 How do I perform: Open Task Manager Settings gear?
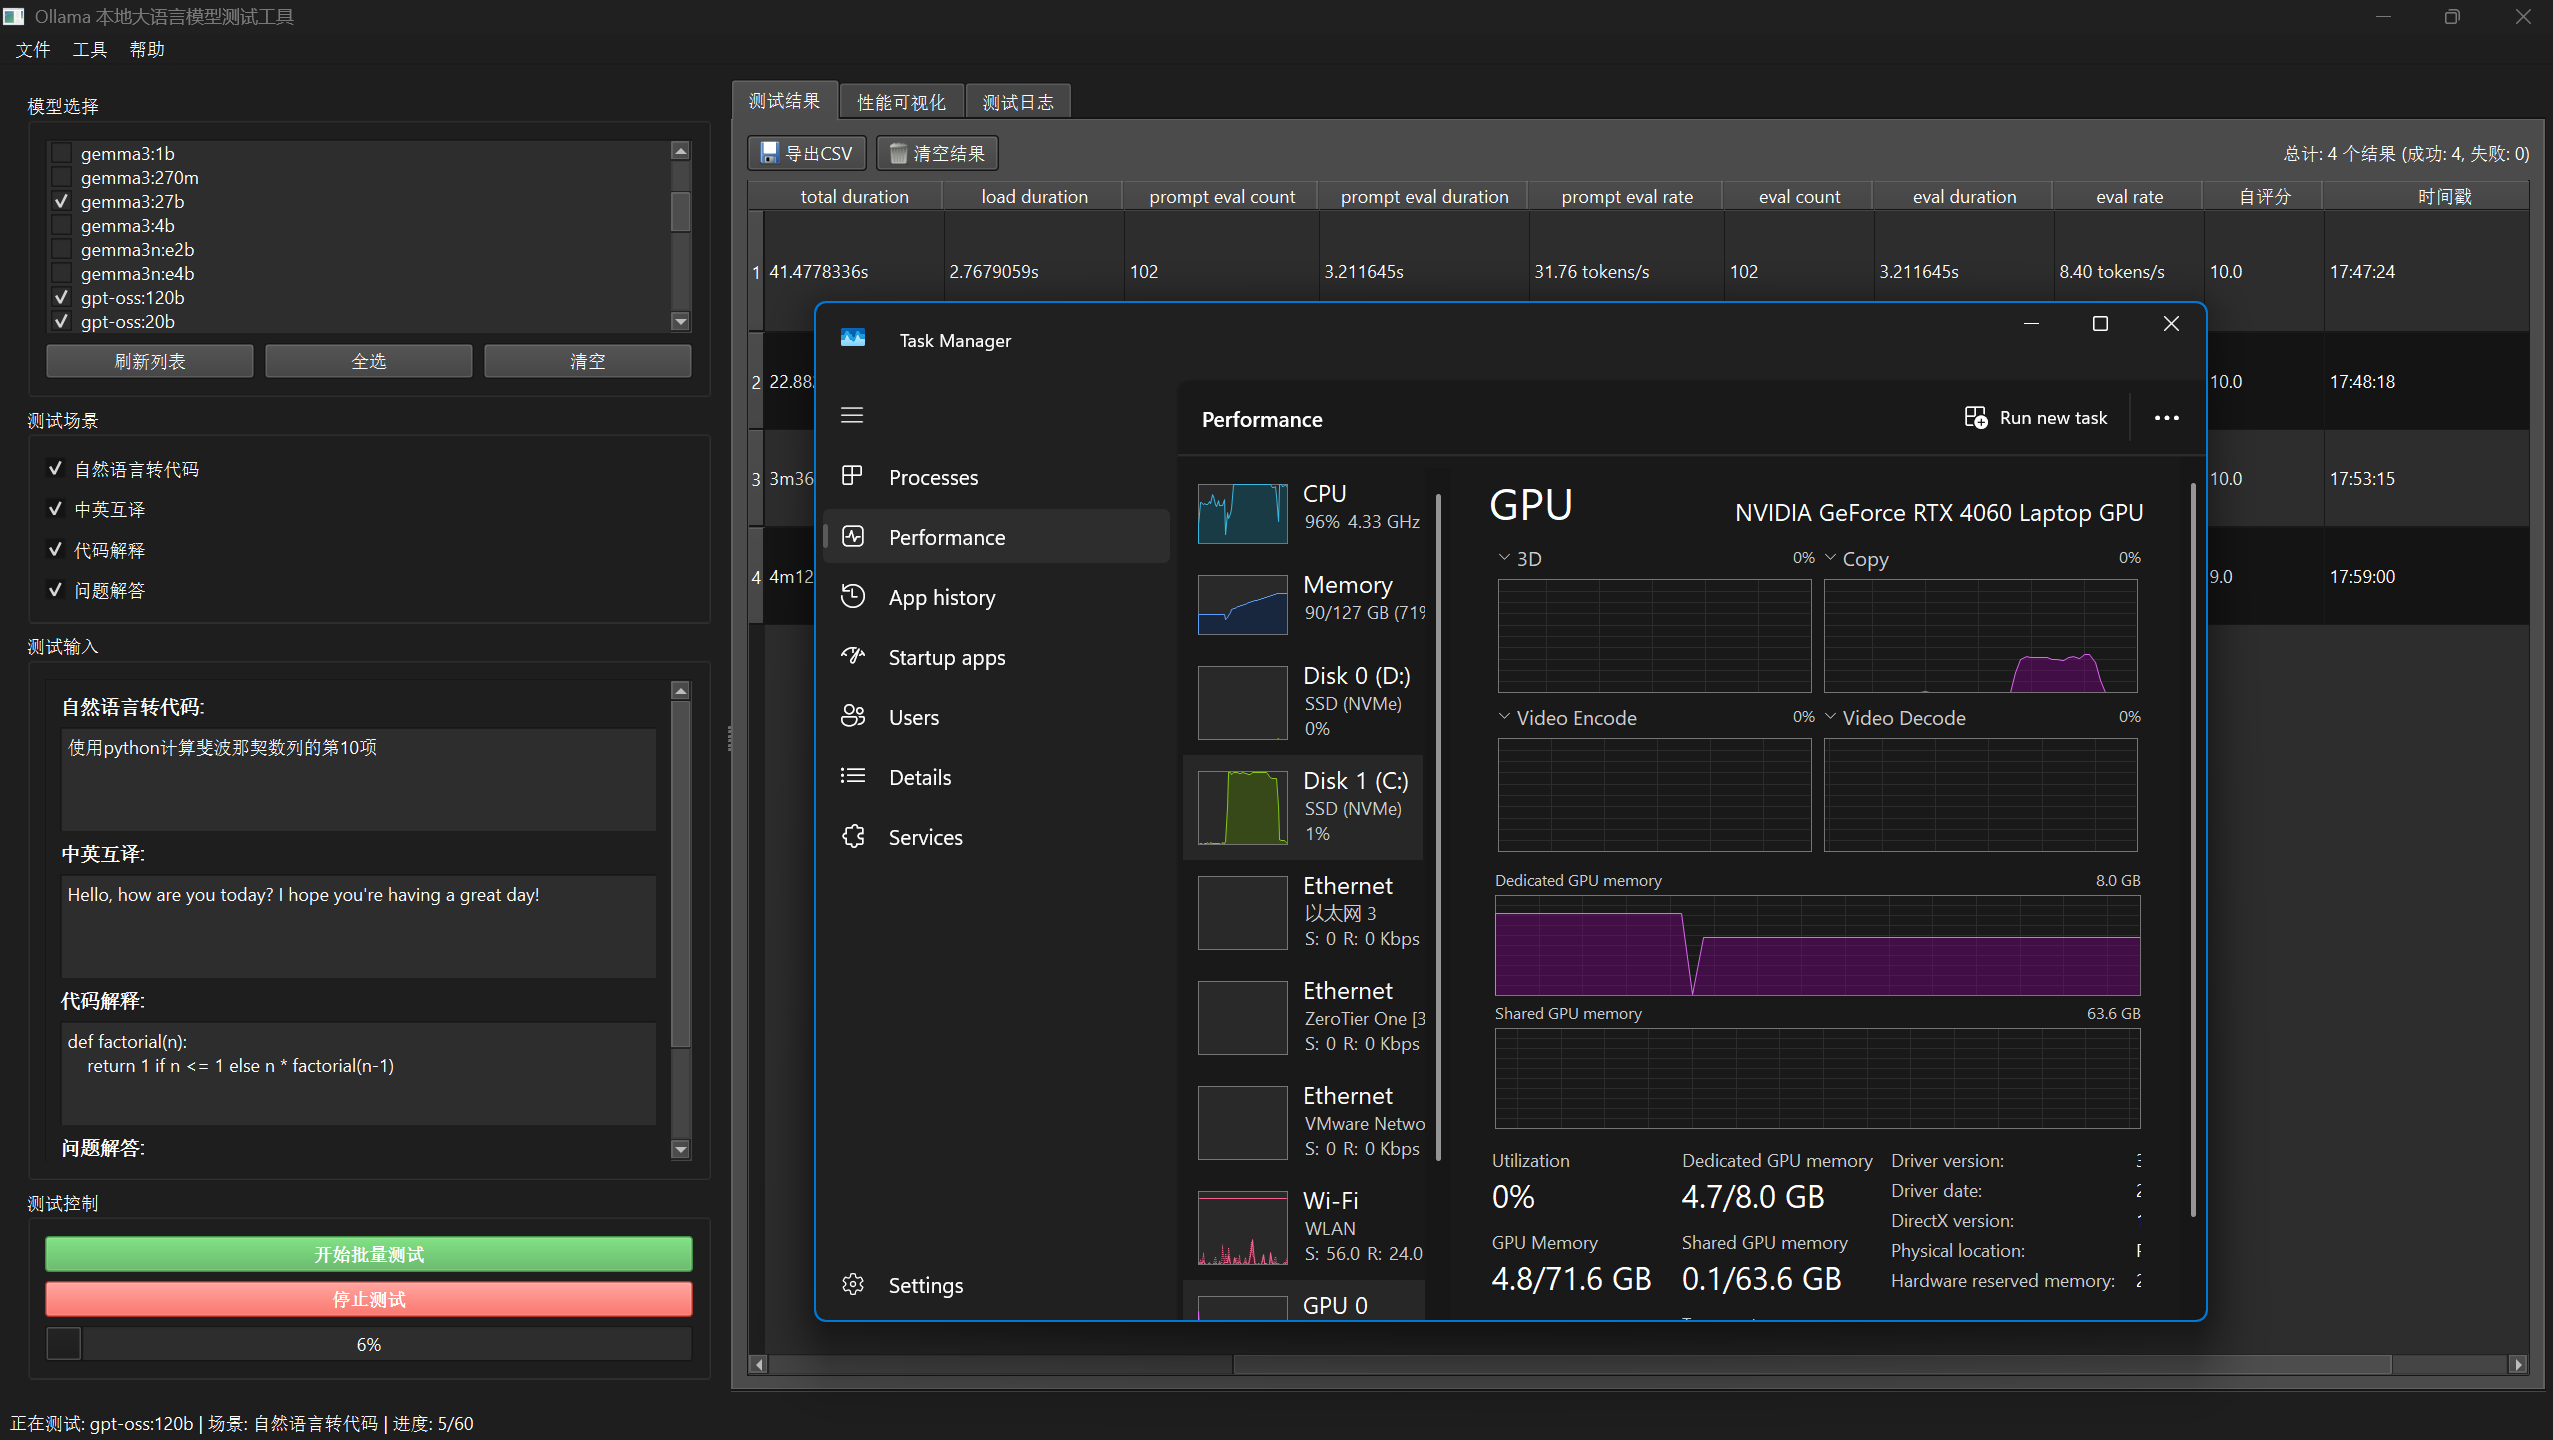coord(853,1284)
